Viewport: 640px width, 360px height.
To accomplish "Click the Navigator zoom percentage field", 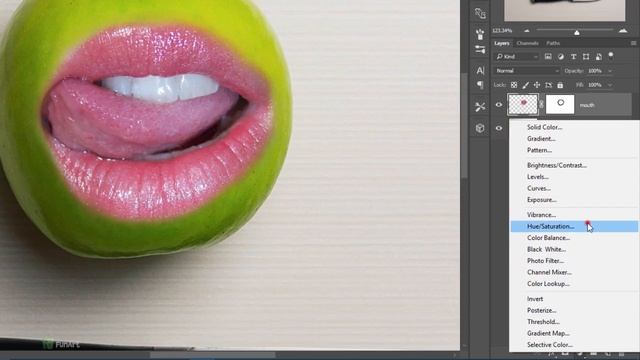I will pos(502,31).
